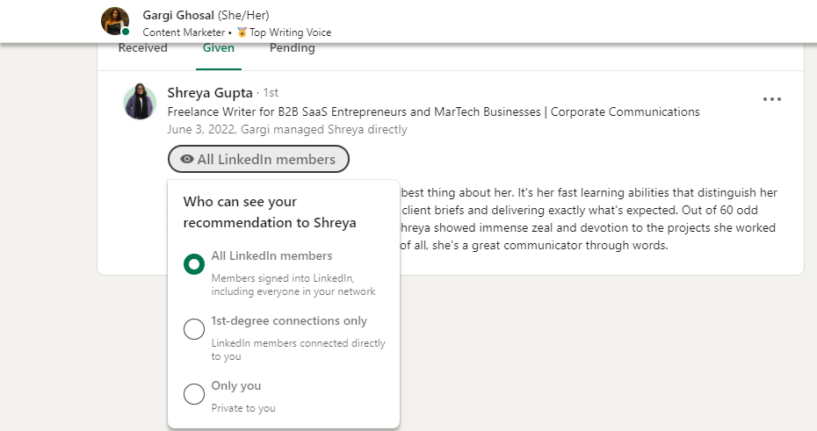This screenshot has width=817, height=431.
Task: Click Gargi Ghosal's name in header
Action: pos(178,15)
